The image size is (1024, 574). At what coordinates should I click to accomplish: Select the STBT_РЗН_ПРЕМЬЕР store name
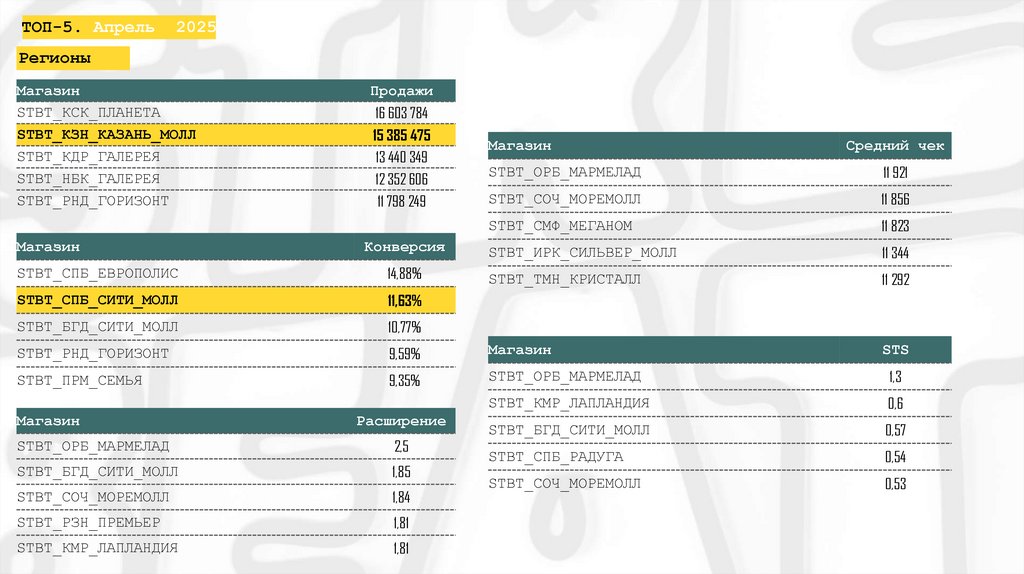point(89,522)
